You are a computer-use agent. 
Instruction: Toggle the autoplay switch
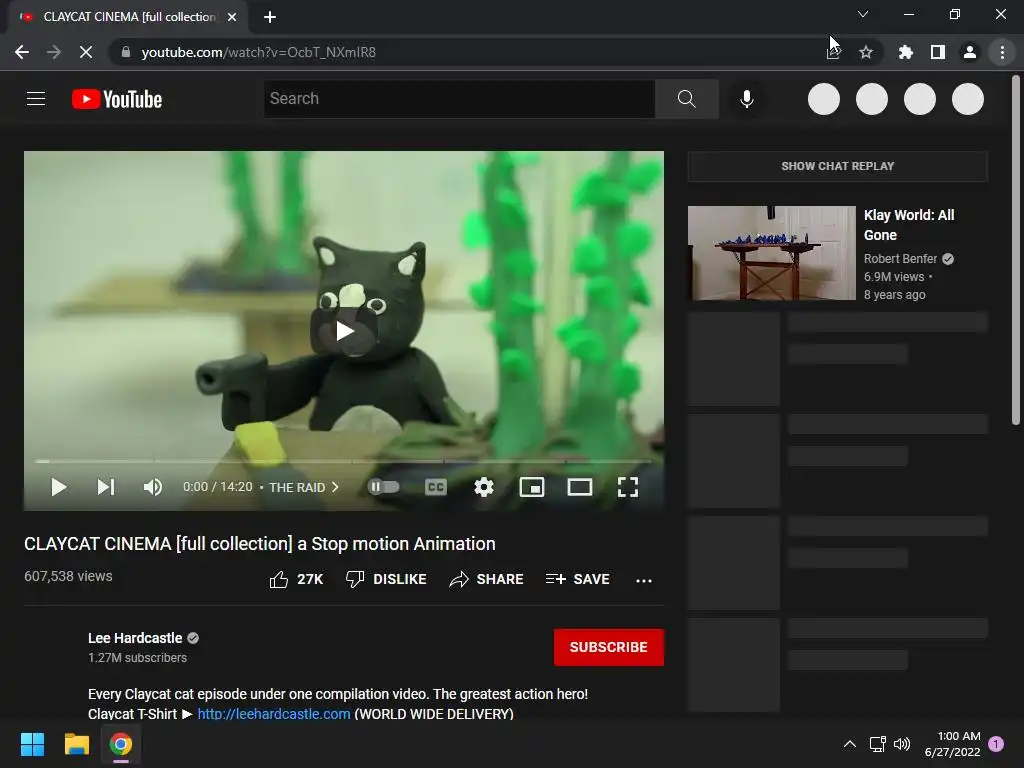(x=383, y=487)
